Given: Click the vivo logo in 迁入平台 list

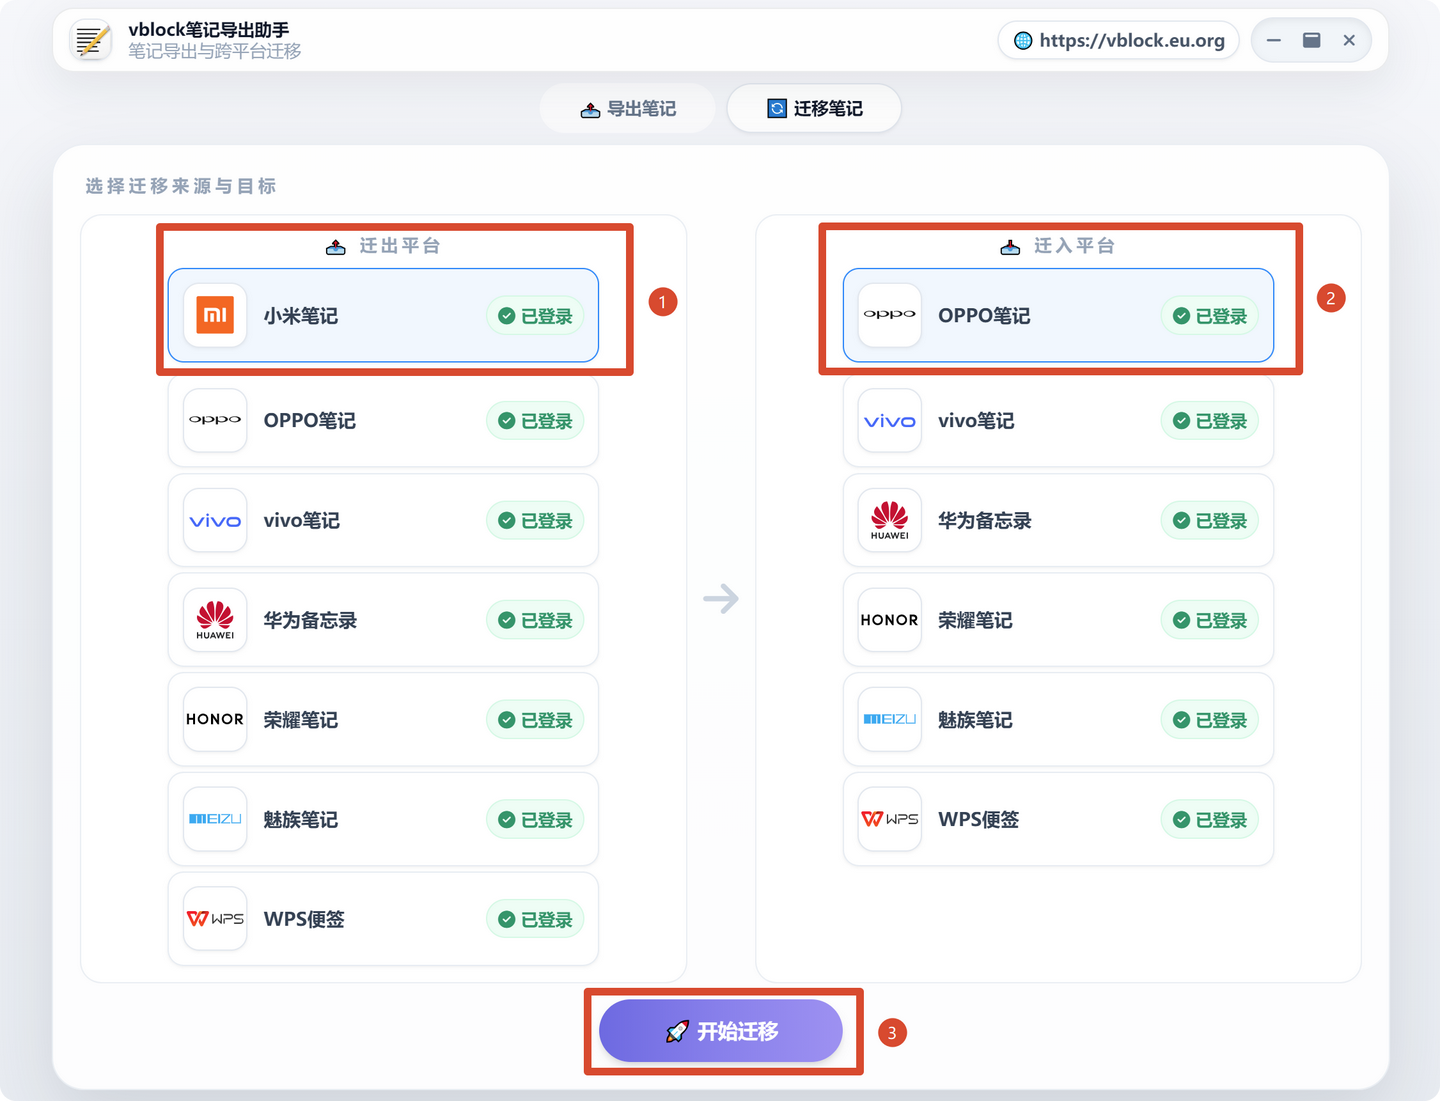Looking at the screenshot, I should (x=890, y=420).
